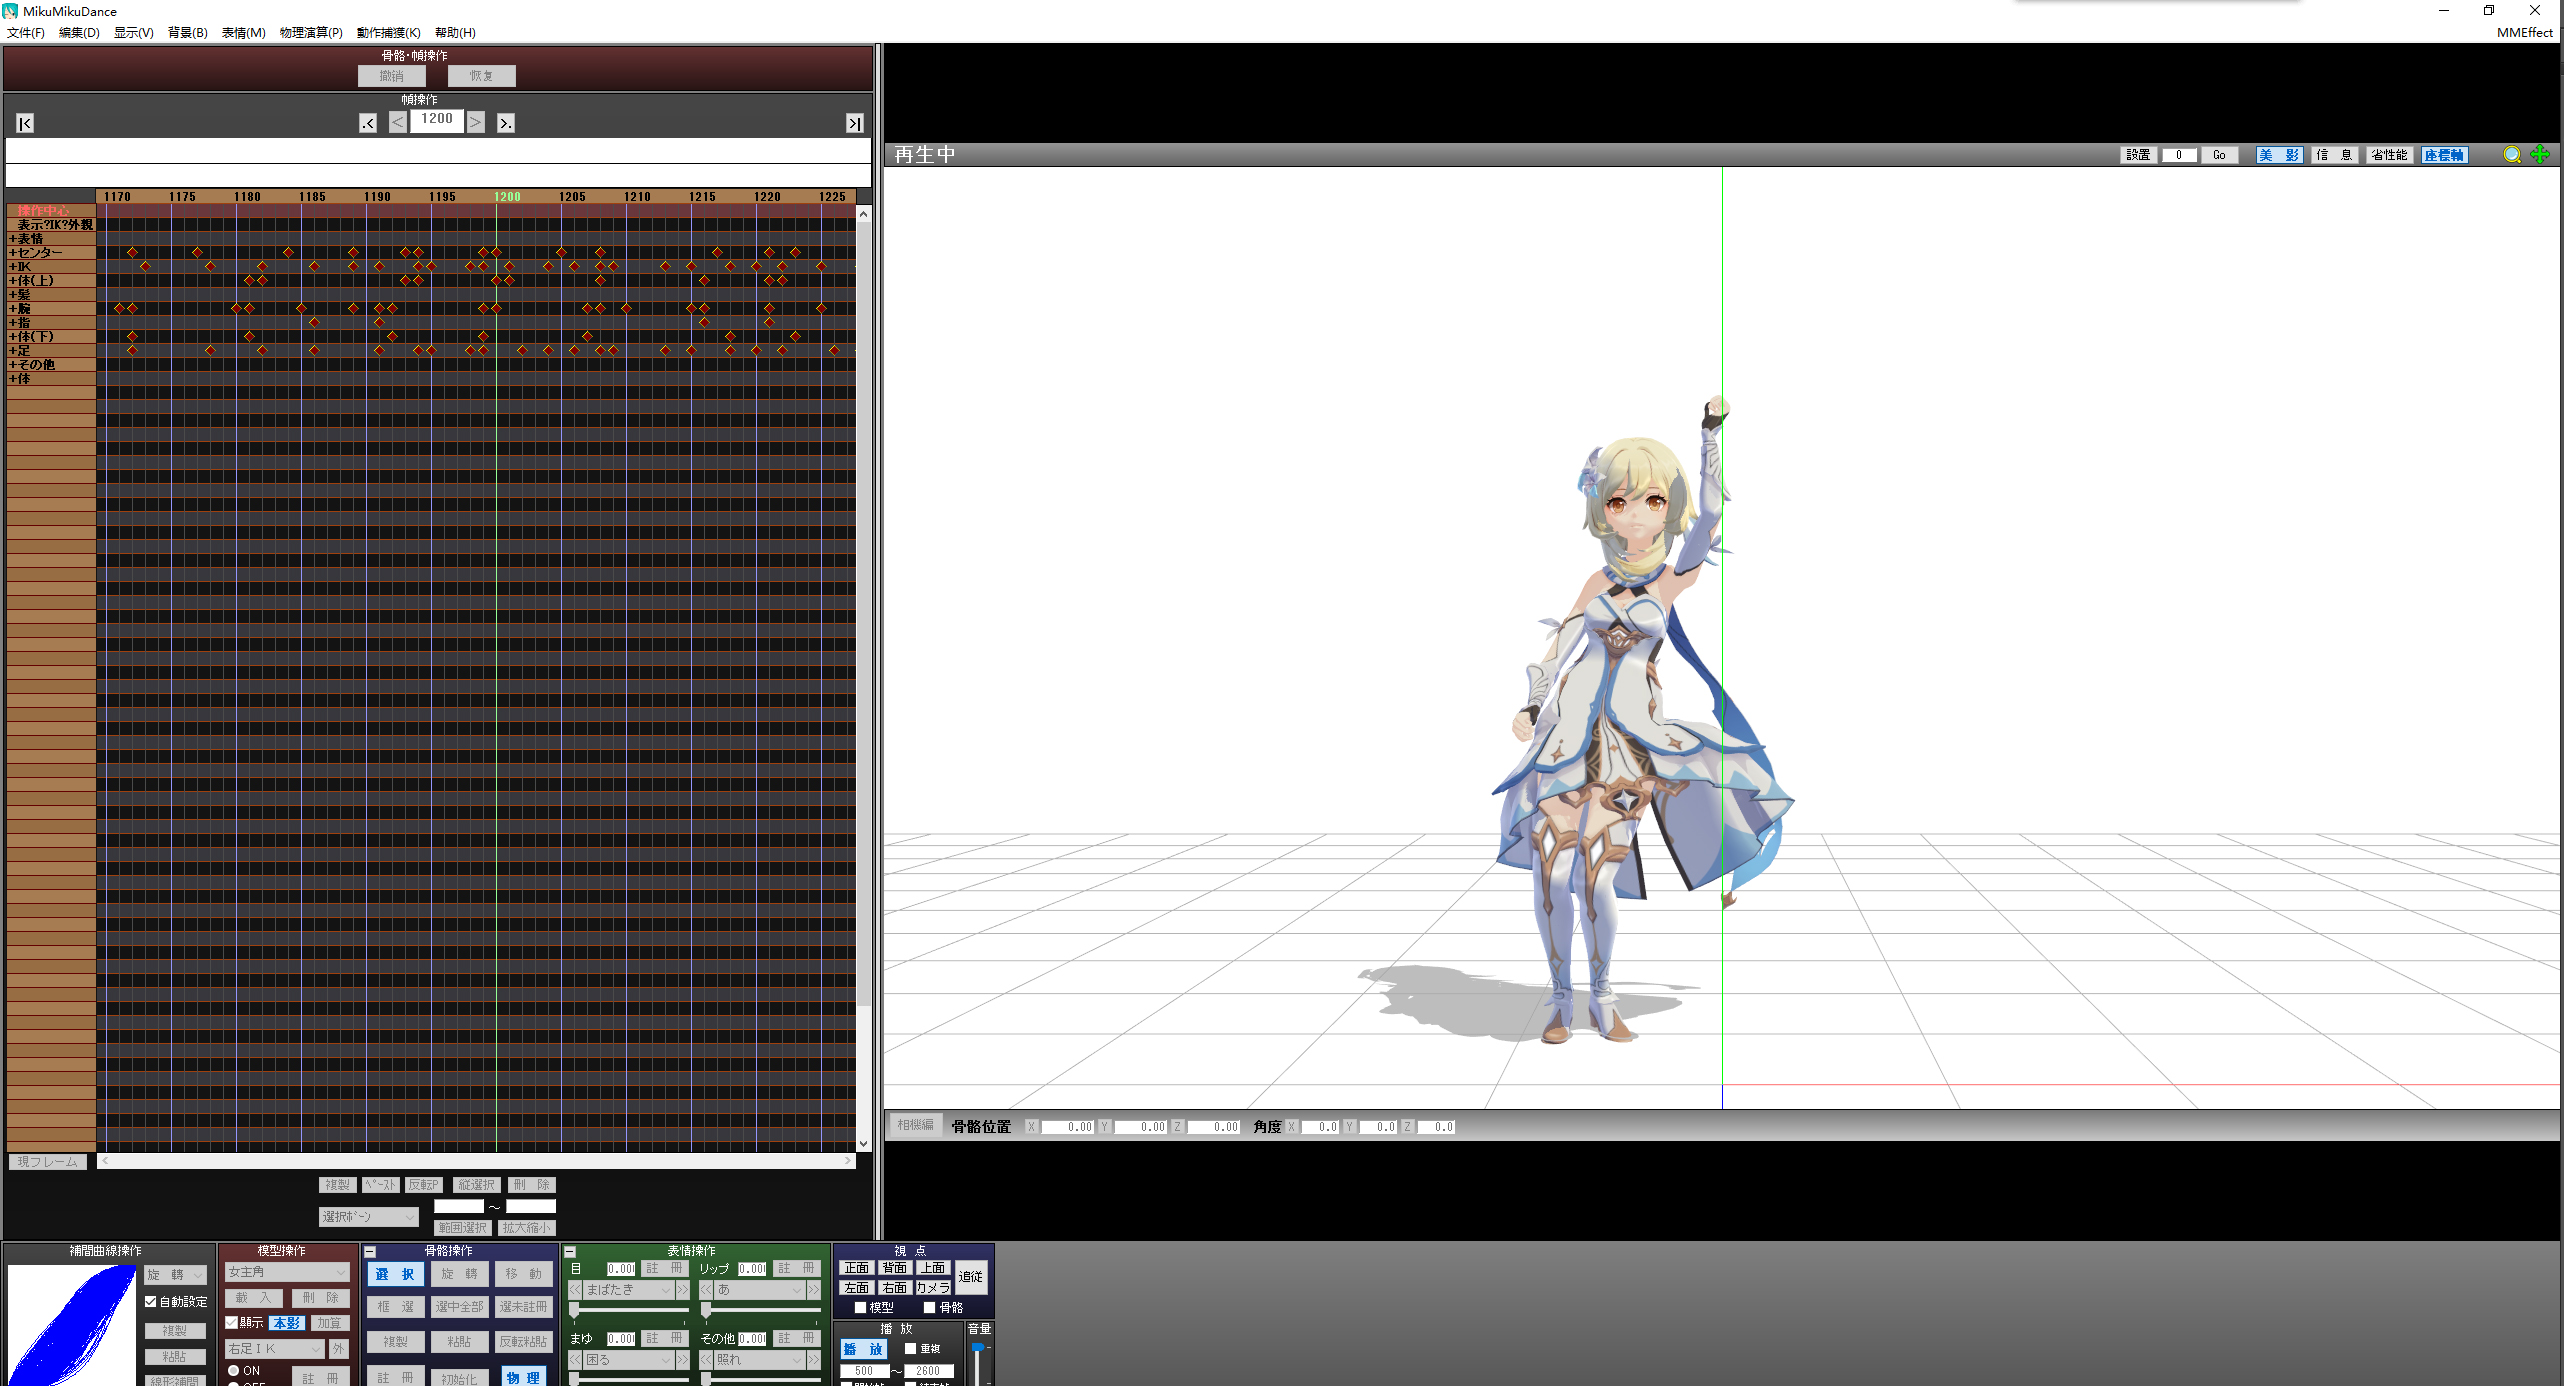Jump to the first frame button
This screenshot has height=1386, width=2564.
(25, 123)
